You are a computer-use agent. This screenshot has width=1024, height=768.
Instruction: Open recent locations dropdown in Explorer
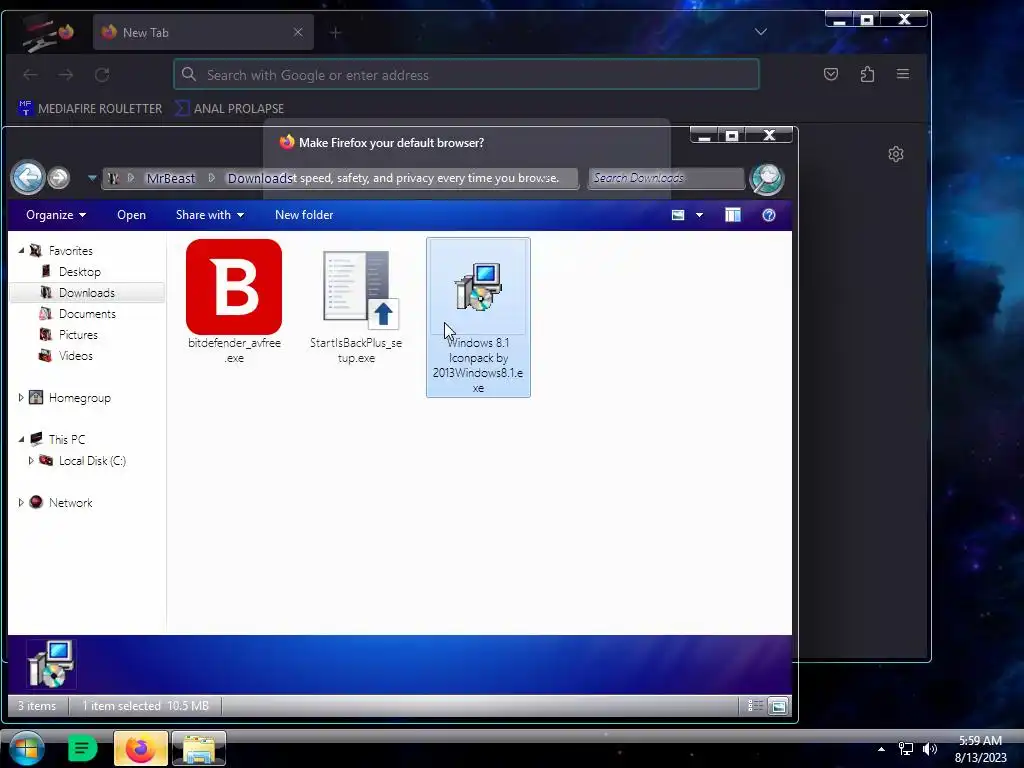pyautogui.click(x=91, y=178)
